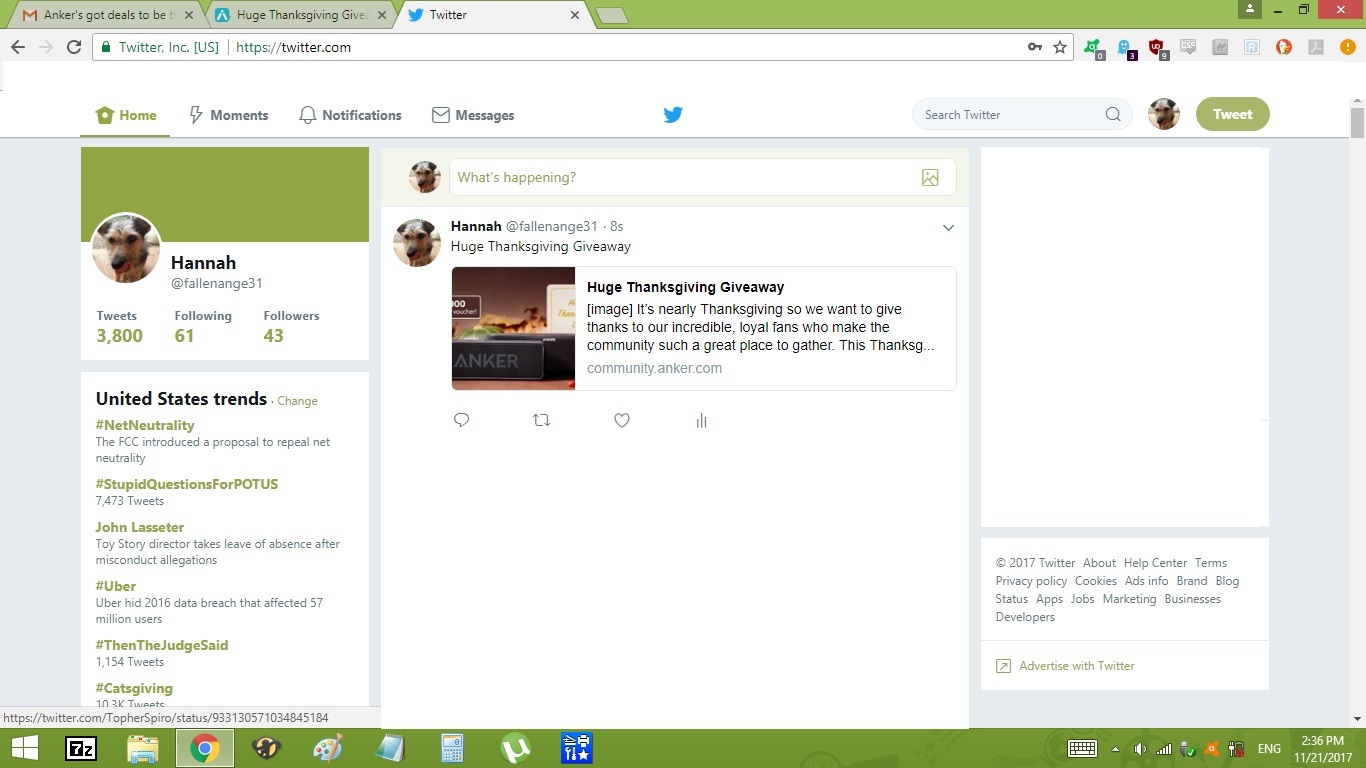Open the #StupidQuestionsForPOTUS trend
The height and width of the screenshot is (768, 1366).
click(187, 484)
